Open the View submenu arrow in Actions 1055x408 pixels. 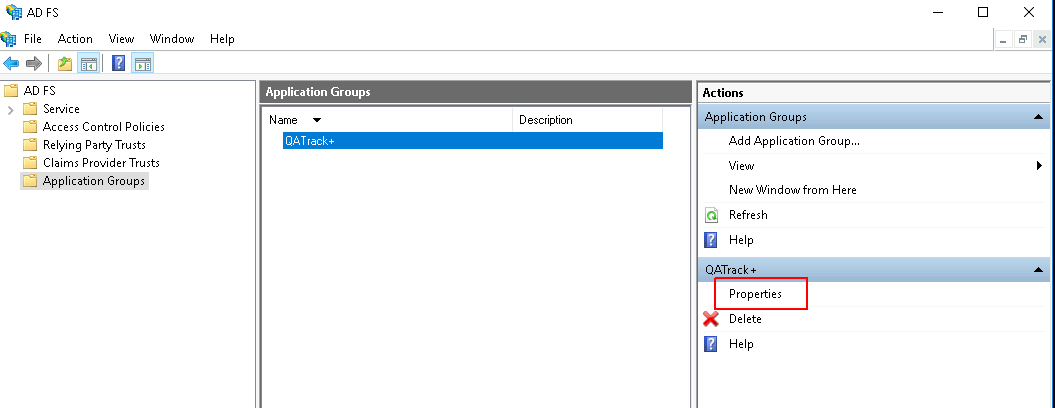[x=1040, y=166]
